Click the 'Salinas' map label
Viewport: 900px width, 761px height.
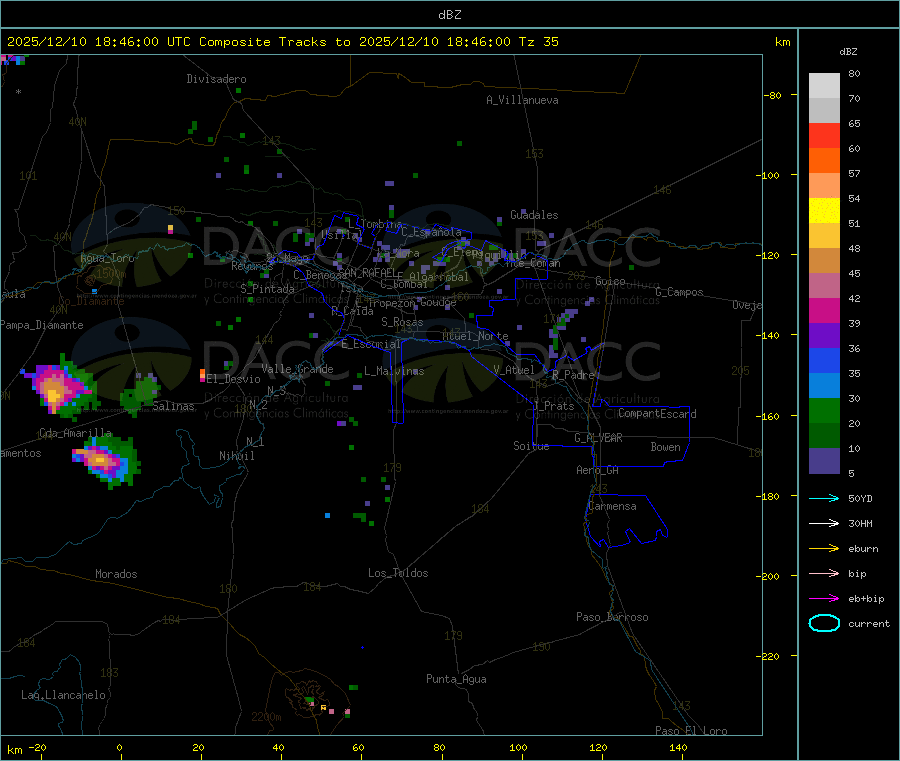pyautogui.click(x=173, y=406)
